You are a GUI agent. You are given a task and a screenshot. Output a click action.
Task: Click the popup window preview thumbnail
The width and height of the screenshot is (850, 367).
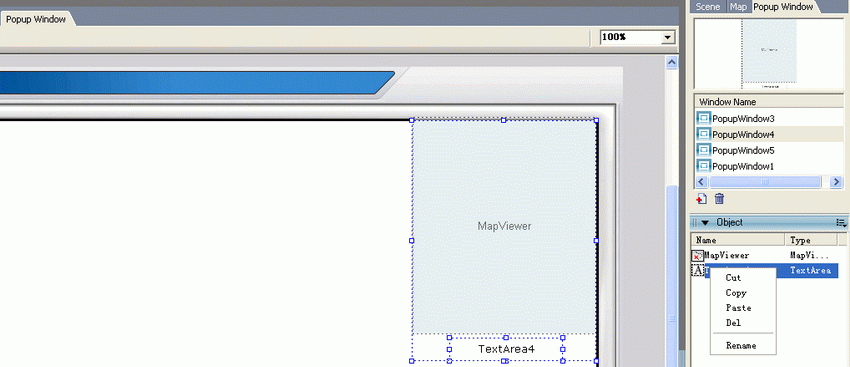click(769, 54)
